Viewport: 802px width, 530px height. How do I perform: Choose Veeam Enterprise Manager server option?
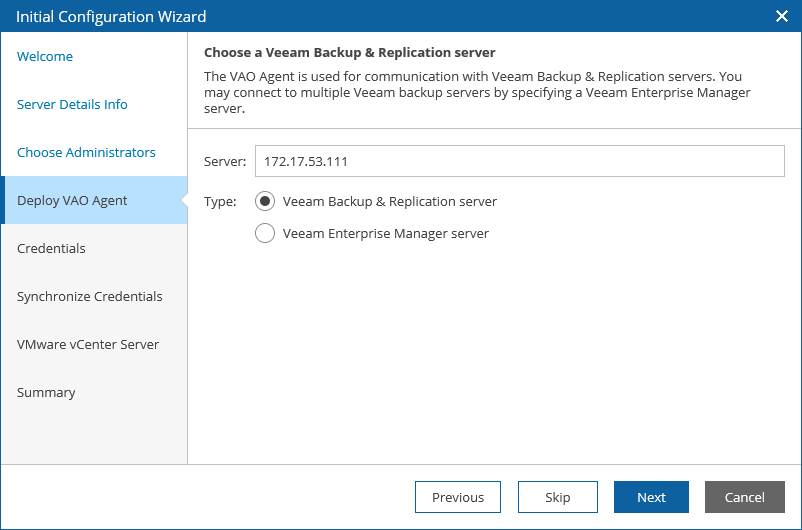tap(265, 233)
